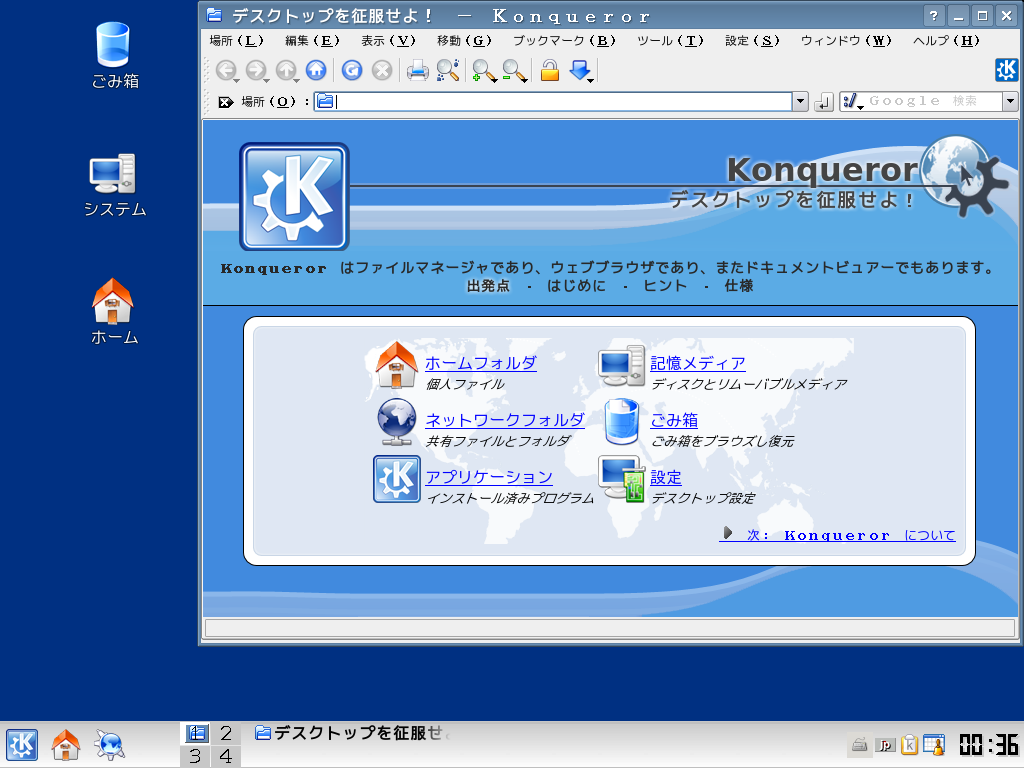Open the ブックマーク(B) menu
This screenshot has width=1024, height=768.
click(x=564, y=40)
